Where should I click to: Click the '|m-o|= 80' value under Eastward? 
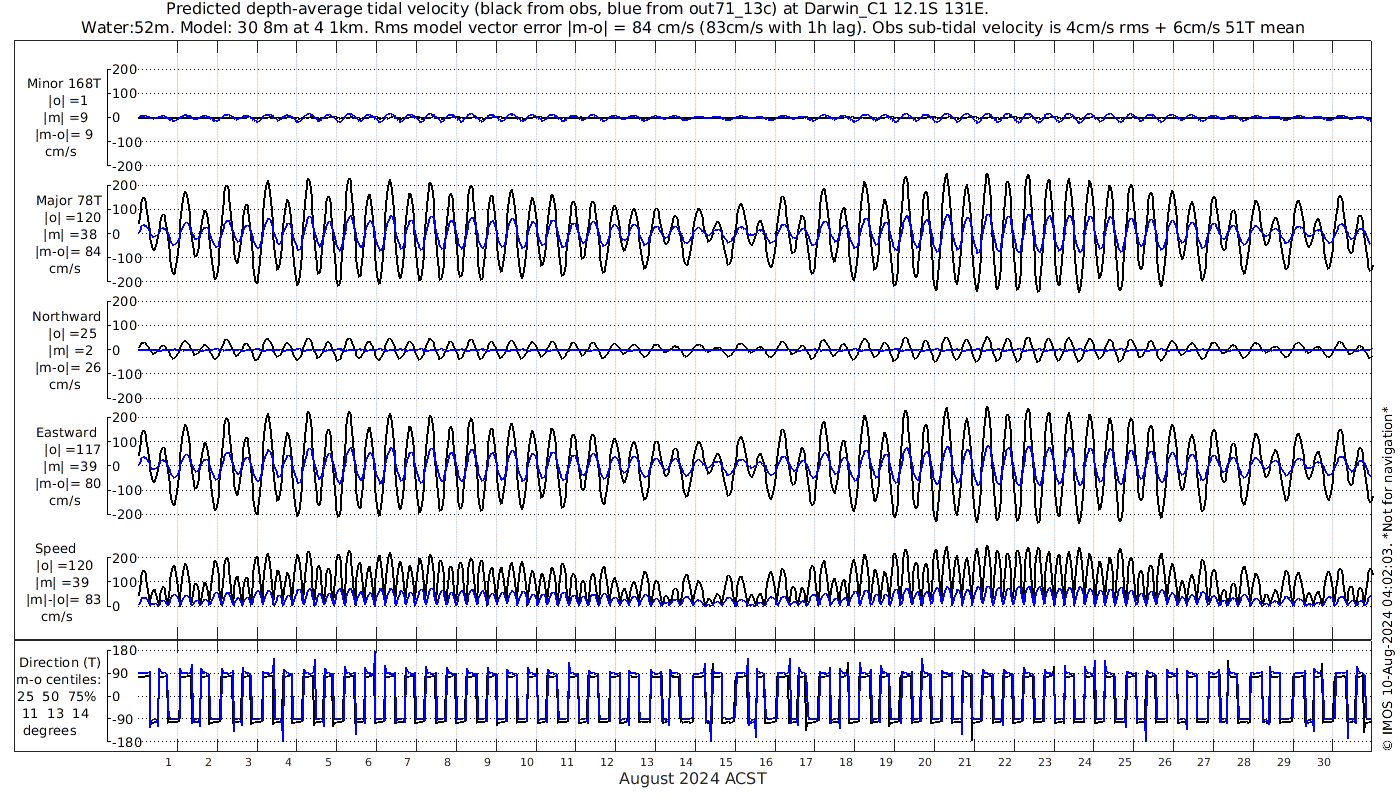68,484
